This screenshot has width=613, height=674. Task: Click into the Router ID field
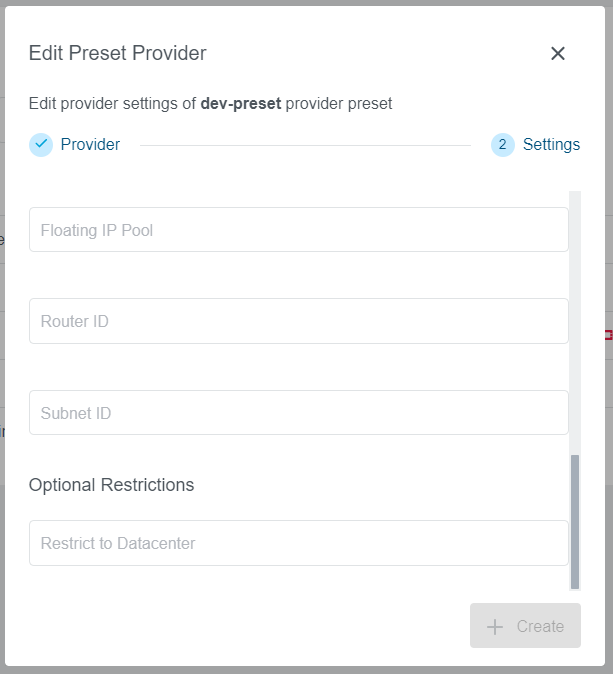coord(298,321)
